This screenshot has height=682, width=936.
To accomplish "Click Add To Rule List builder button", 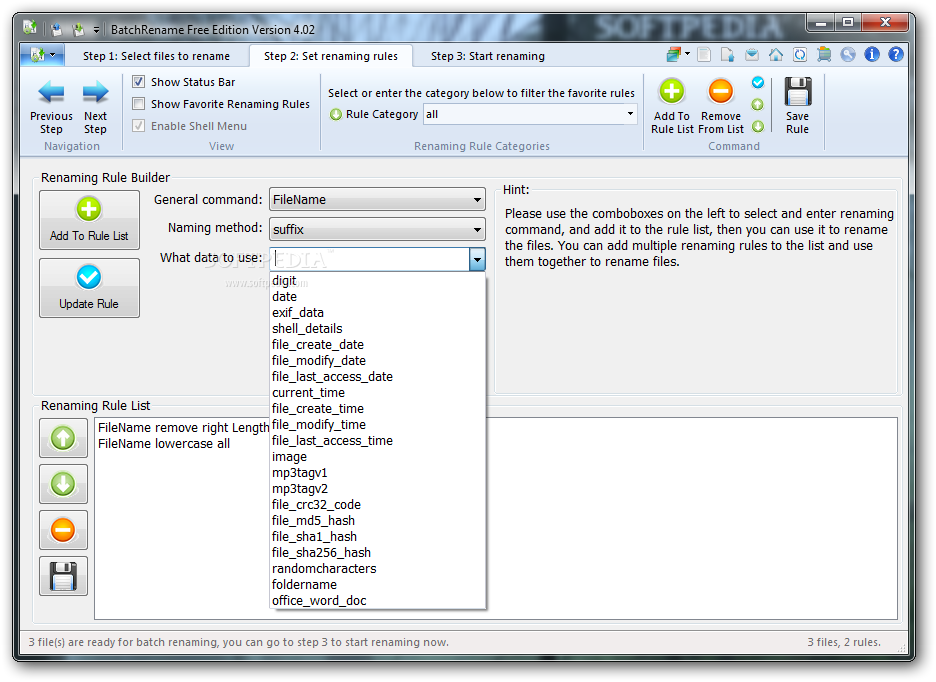I will pos(90,220).
